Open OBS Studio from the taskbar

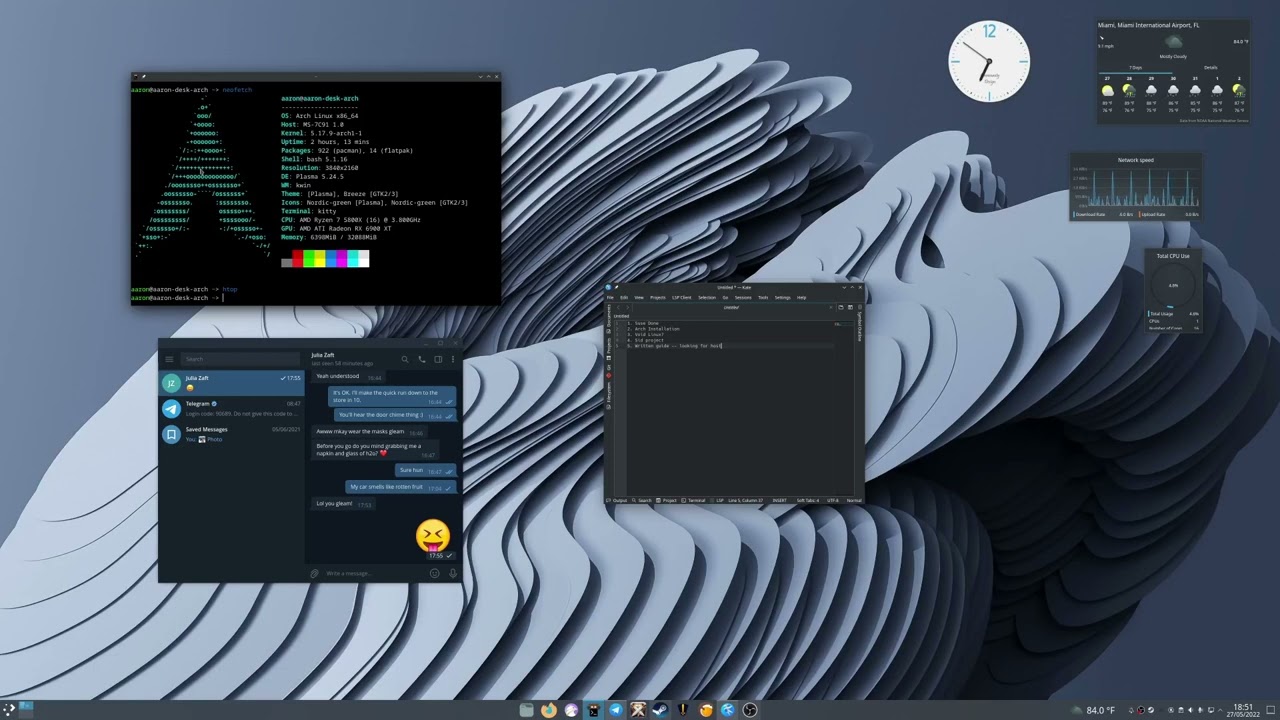[750, 710]
